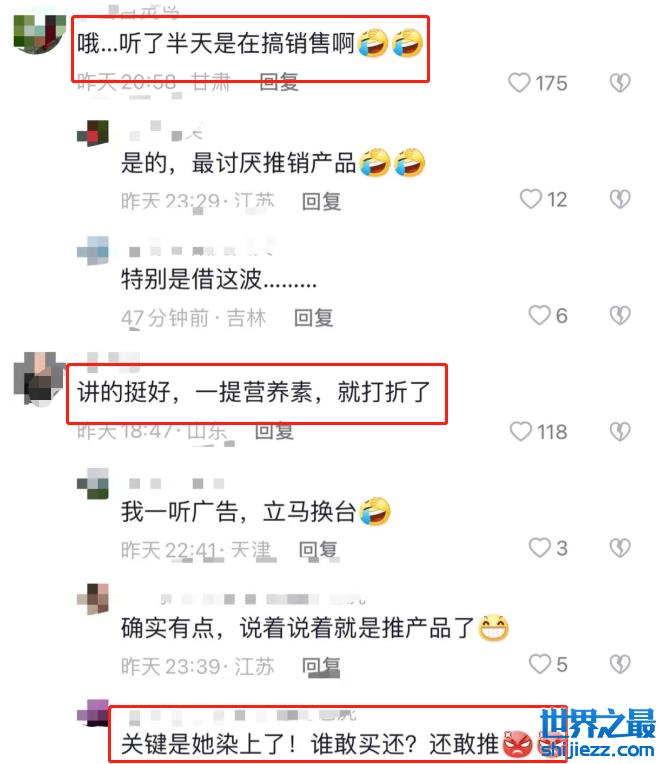Screen dimensions: 663x764
Task: Tap 回复 under the 天津 reply
Action: 318,550
